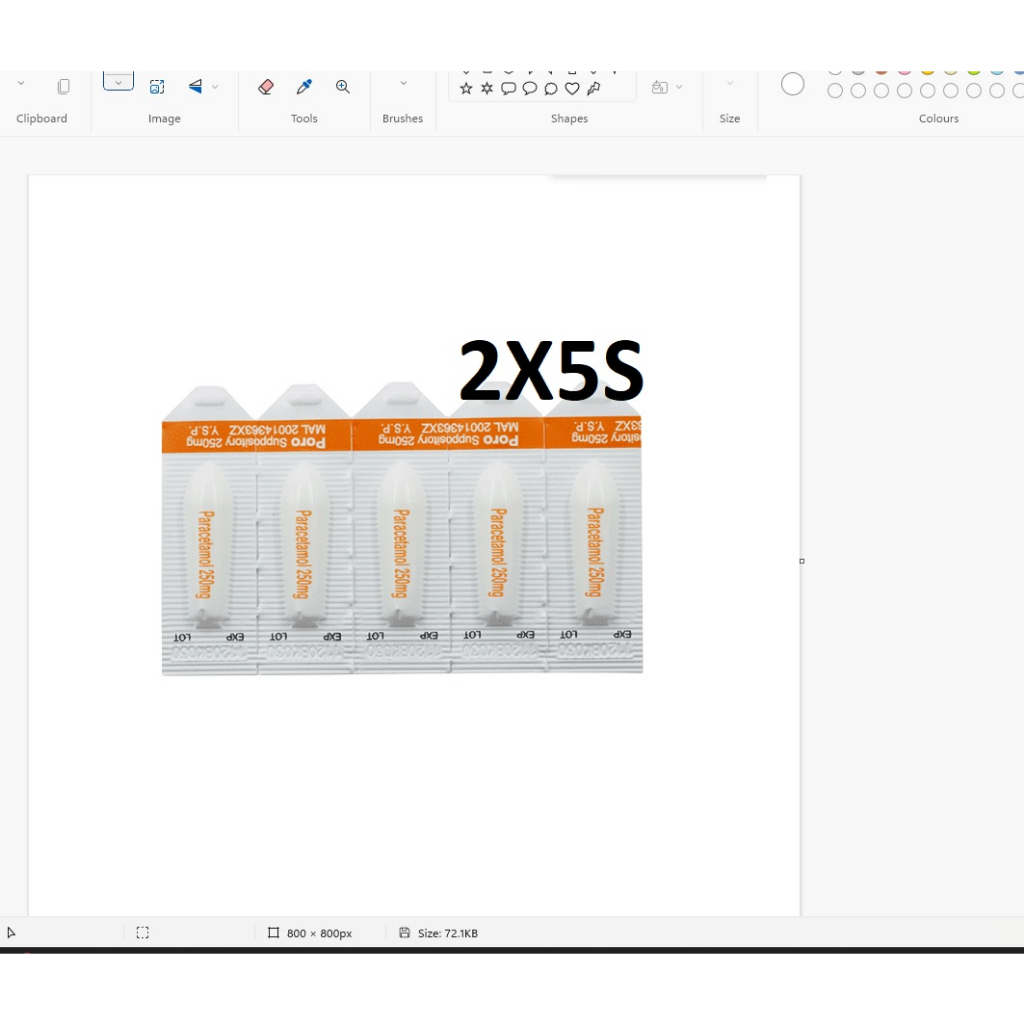This screenshot has height=1024, width=1024.
Task: Pick the Colour picker eyedropper tool
Action: 304,87
